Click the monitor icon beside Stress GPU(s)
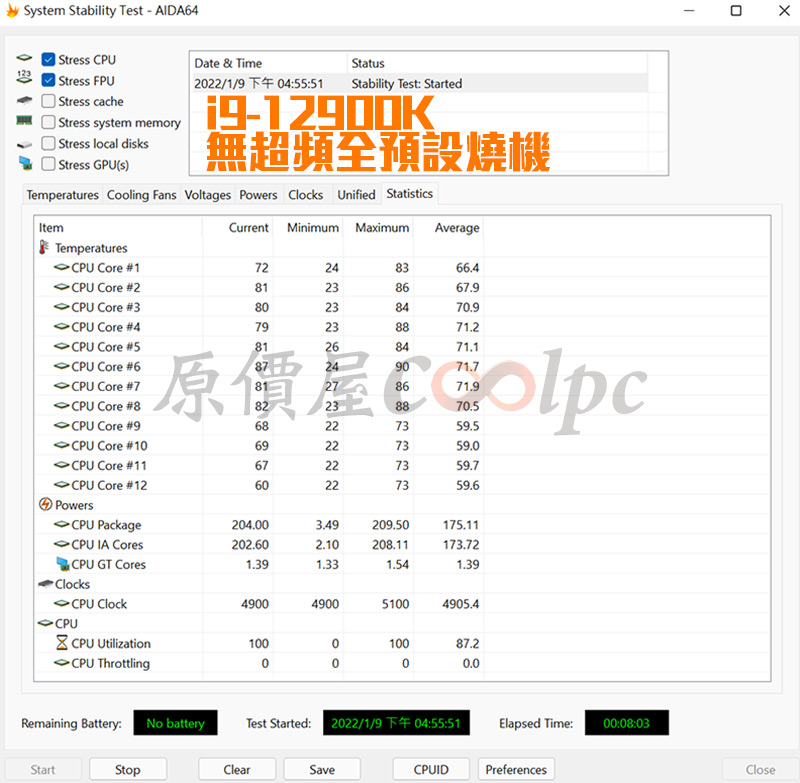 pyautogui.click(x=25, y=163)
